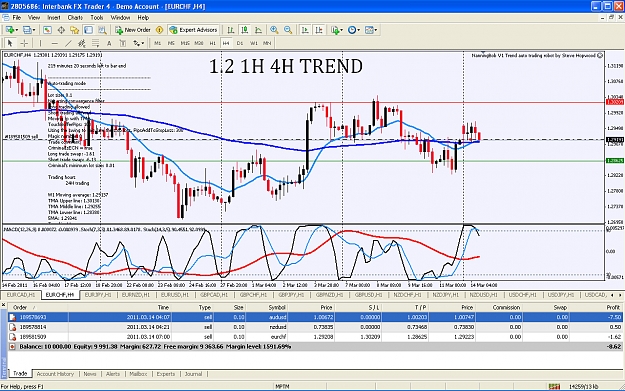Expand the Indicators dropdown arrow
This screenshot has width=625, height=391.
[342, 30]
